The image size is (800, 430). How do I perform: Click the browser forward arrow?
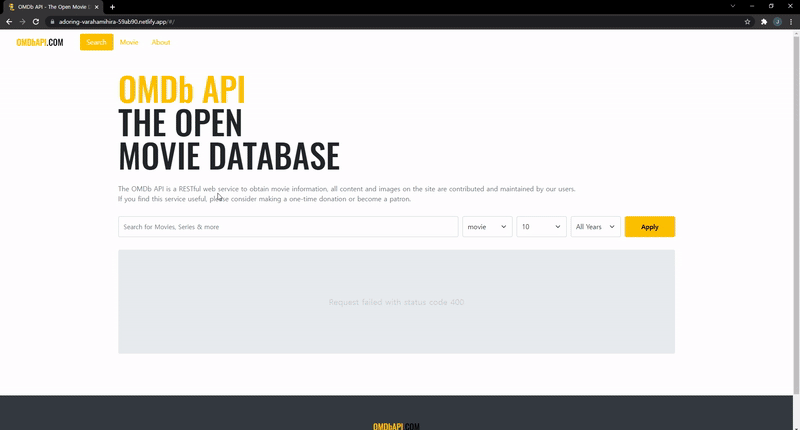(x=22, y=22)
